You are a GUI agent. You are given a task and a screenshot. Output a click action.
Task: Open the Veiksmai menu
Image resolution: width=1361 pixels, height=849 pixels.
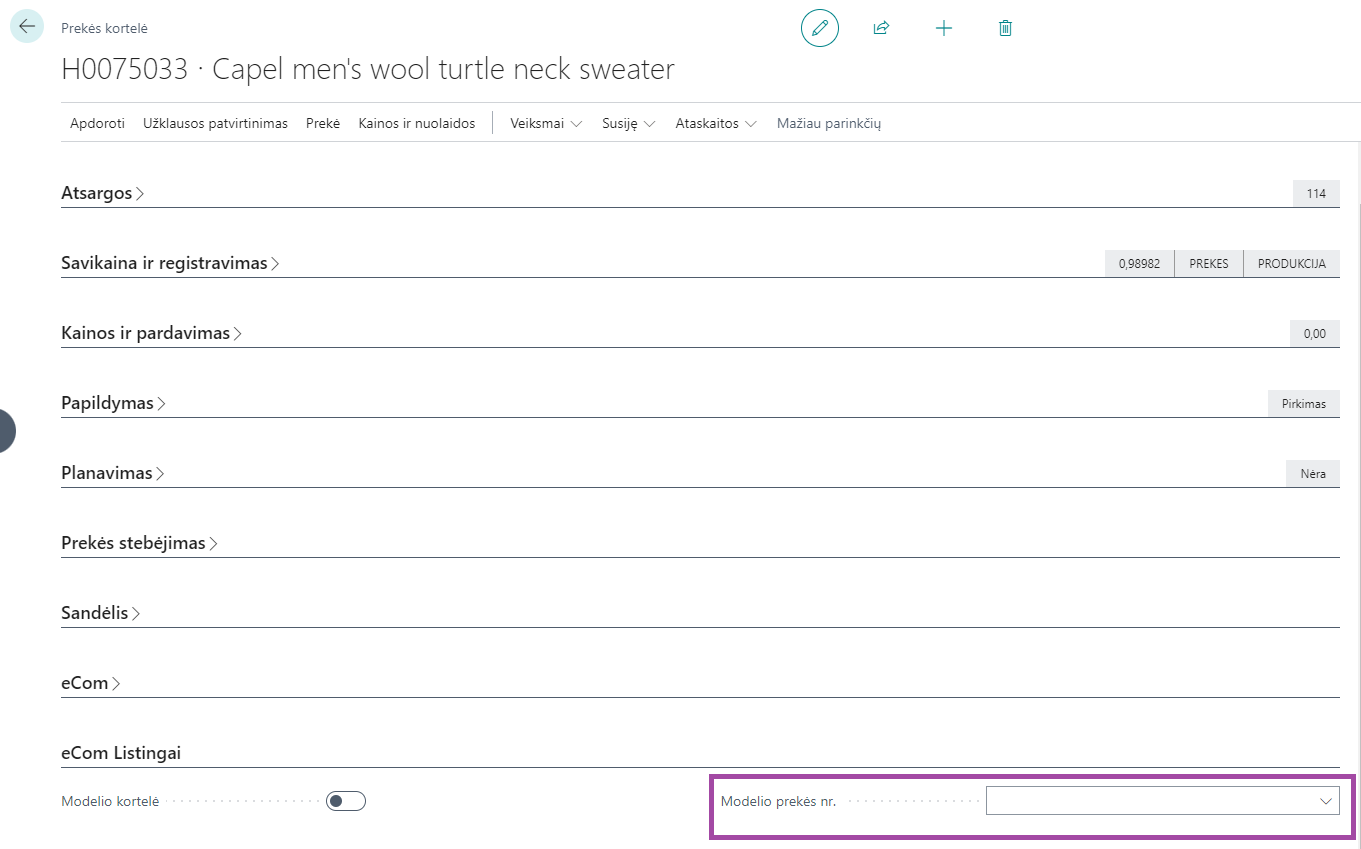coord(546,123)
